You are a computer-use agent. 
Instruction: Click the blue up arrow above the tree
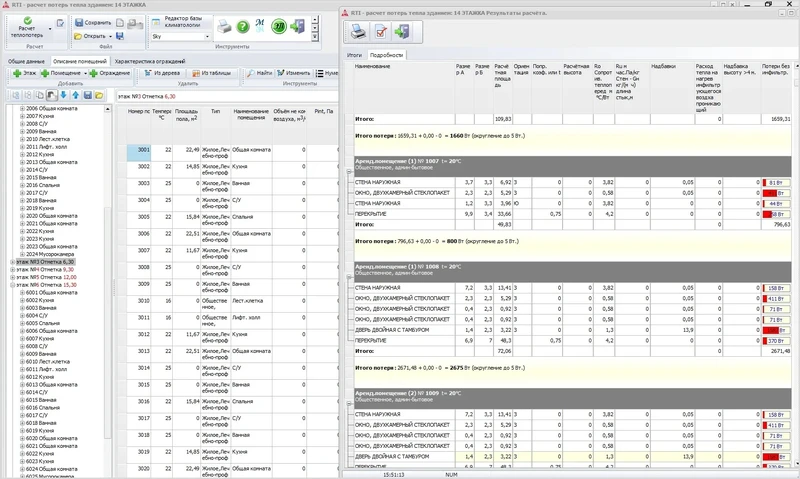click(x=75, y=95)
